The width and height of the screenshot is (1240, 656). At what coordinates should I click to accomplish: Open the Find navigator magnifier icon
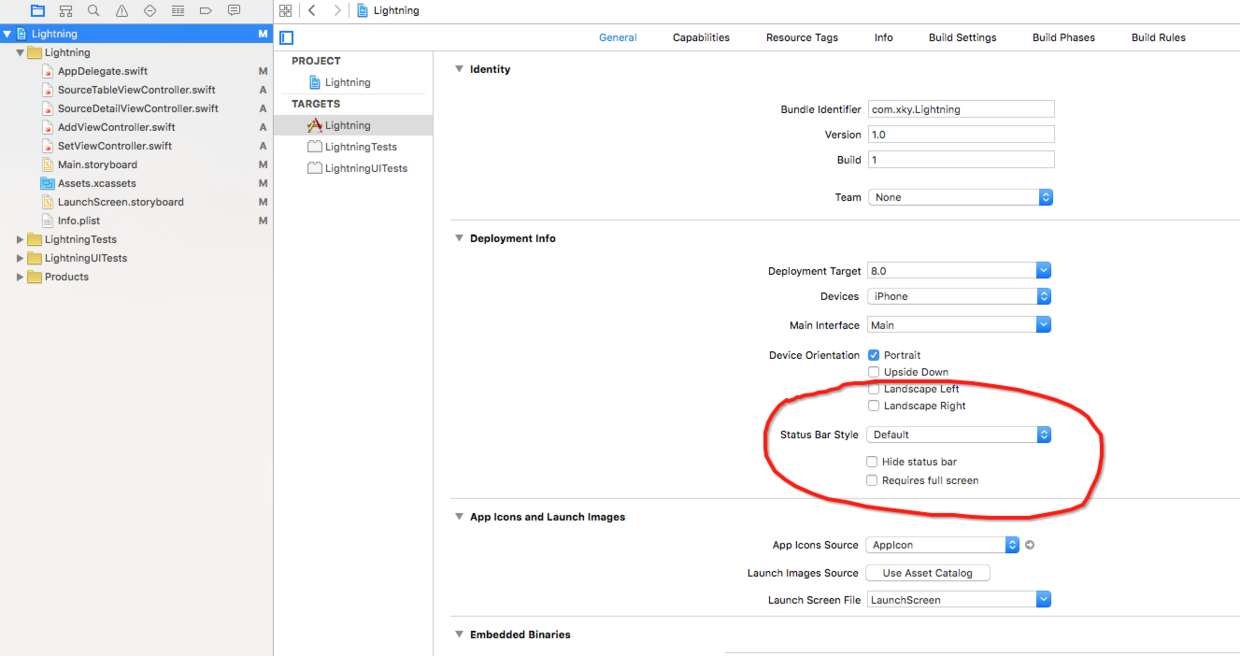94,11
